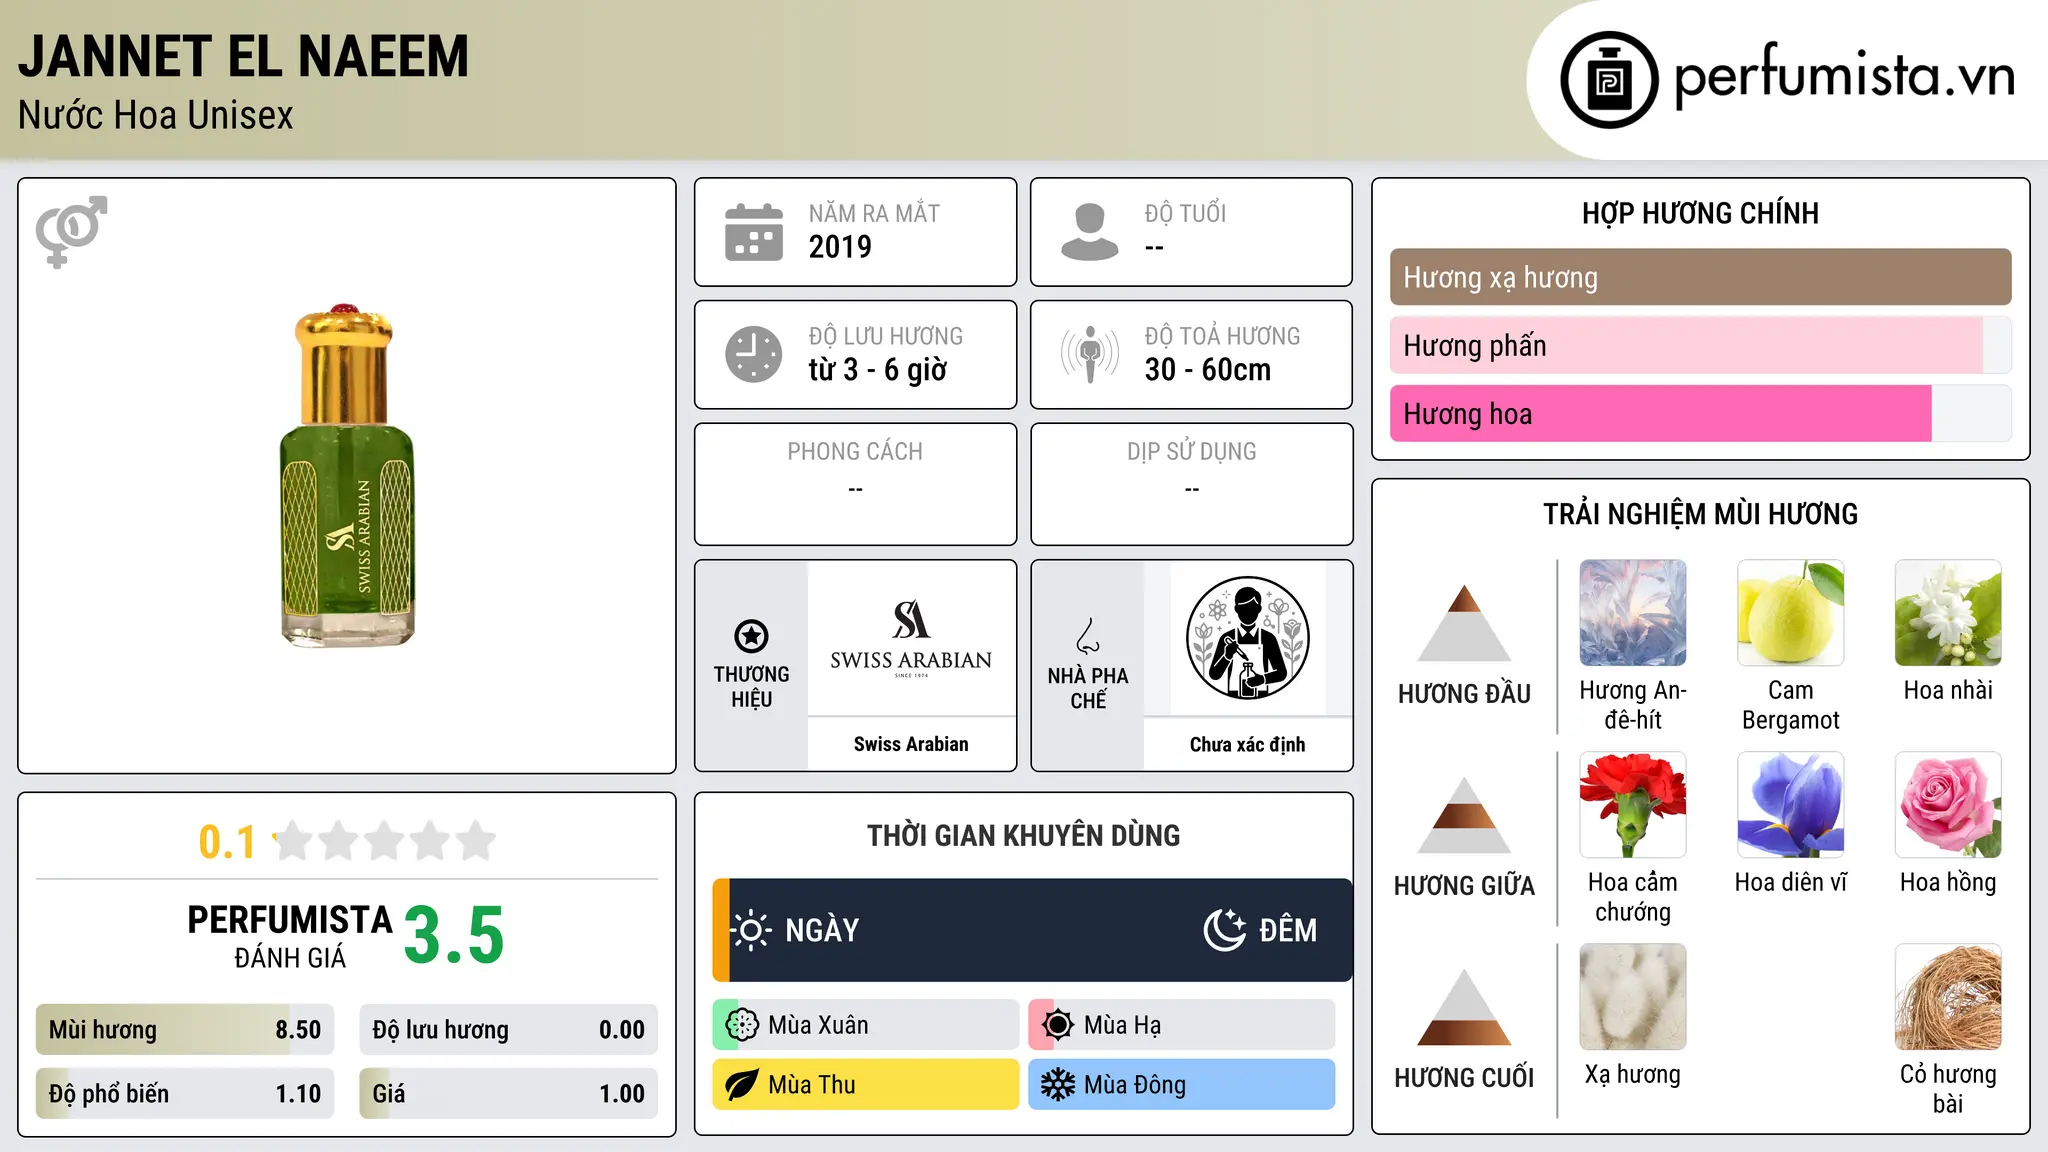This screenshot has height=1152, width=2048.
Task: Click the ĐÊM label in day-night bar
Action: 1288,930
